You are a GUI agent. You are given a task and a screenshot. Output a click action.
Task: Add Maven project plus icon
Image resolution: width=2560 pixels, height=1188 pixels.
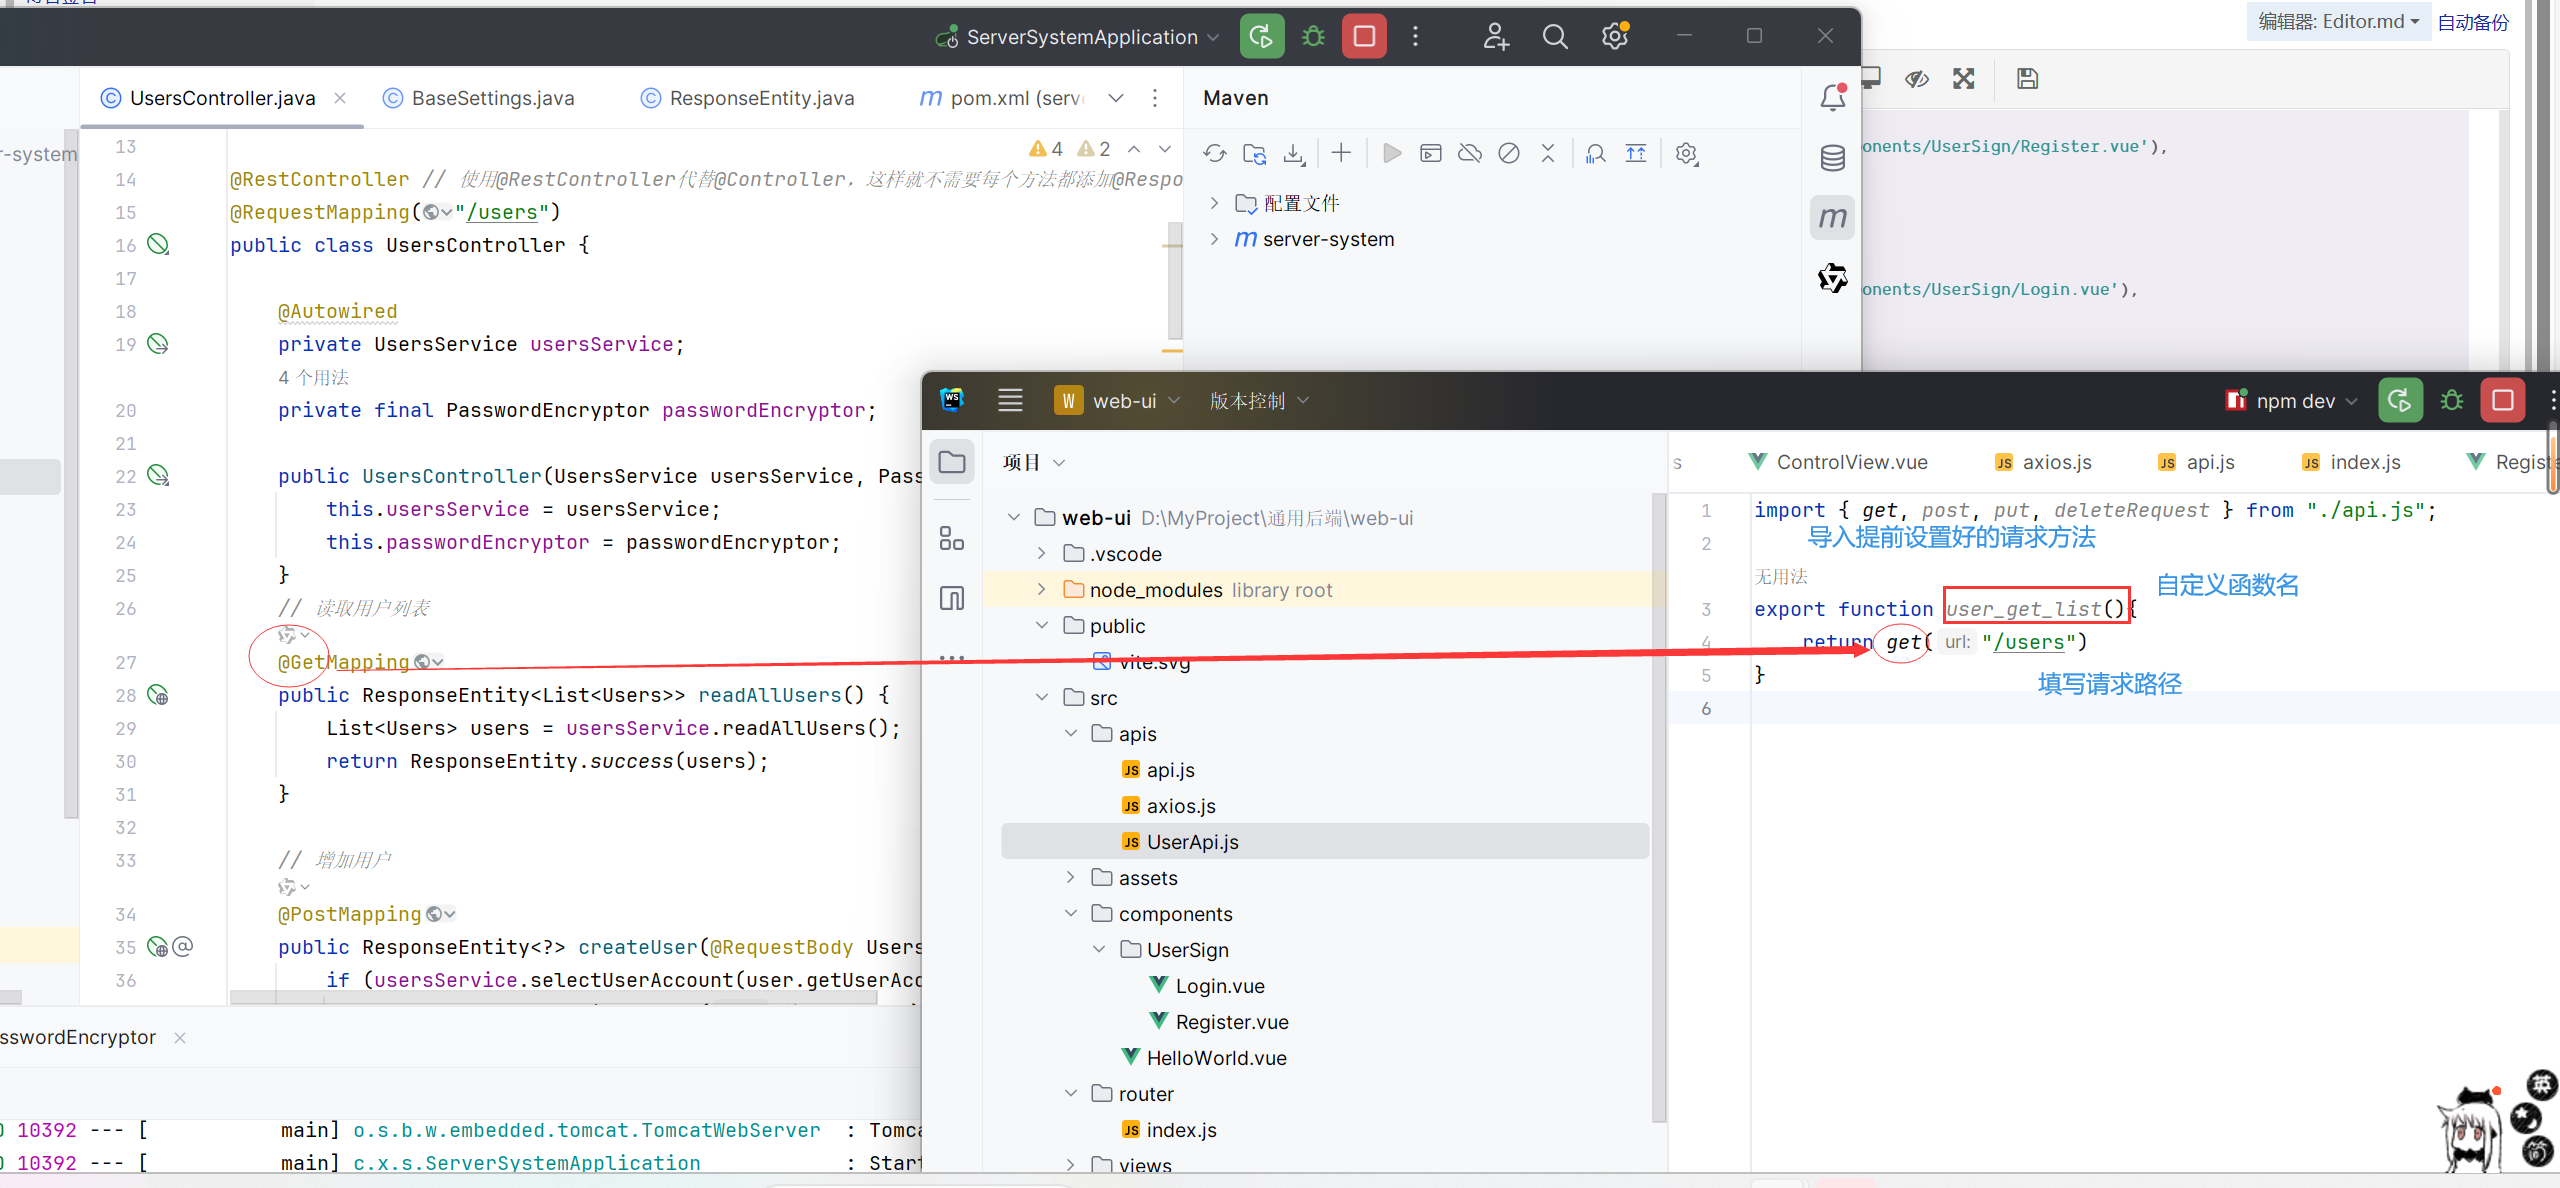click(1341, 153)
